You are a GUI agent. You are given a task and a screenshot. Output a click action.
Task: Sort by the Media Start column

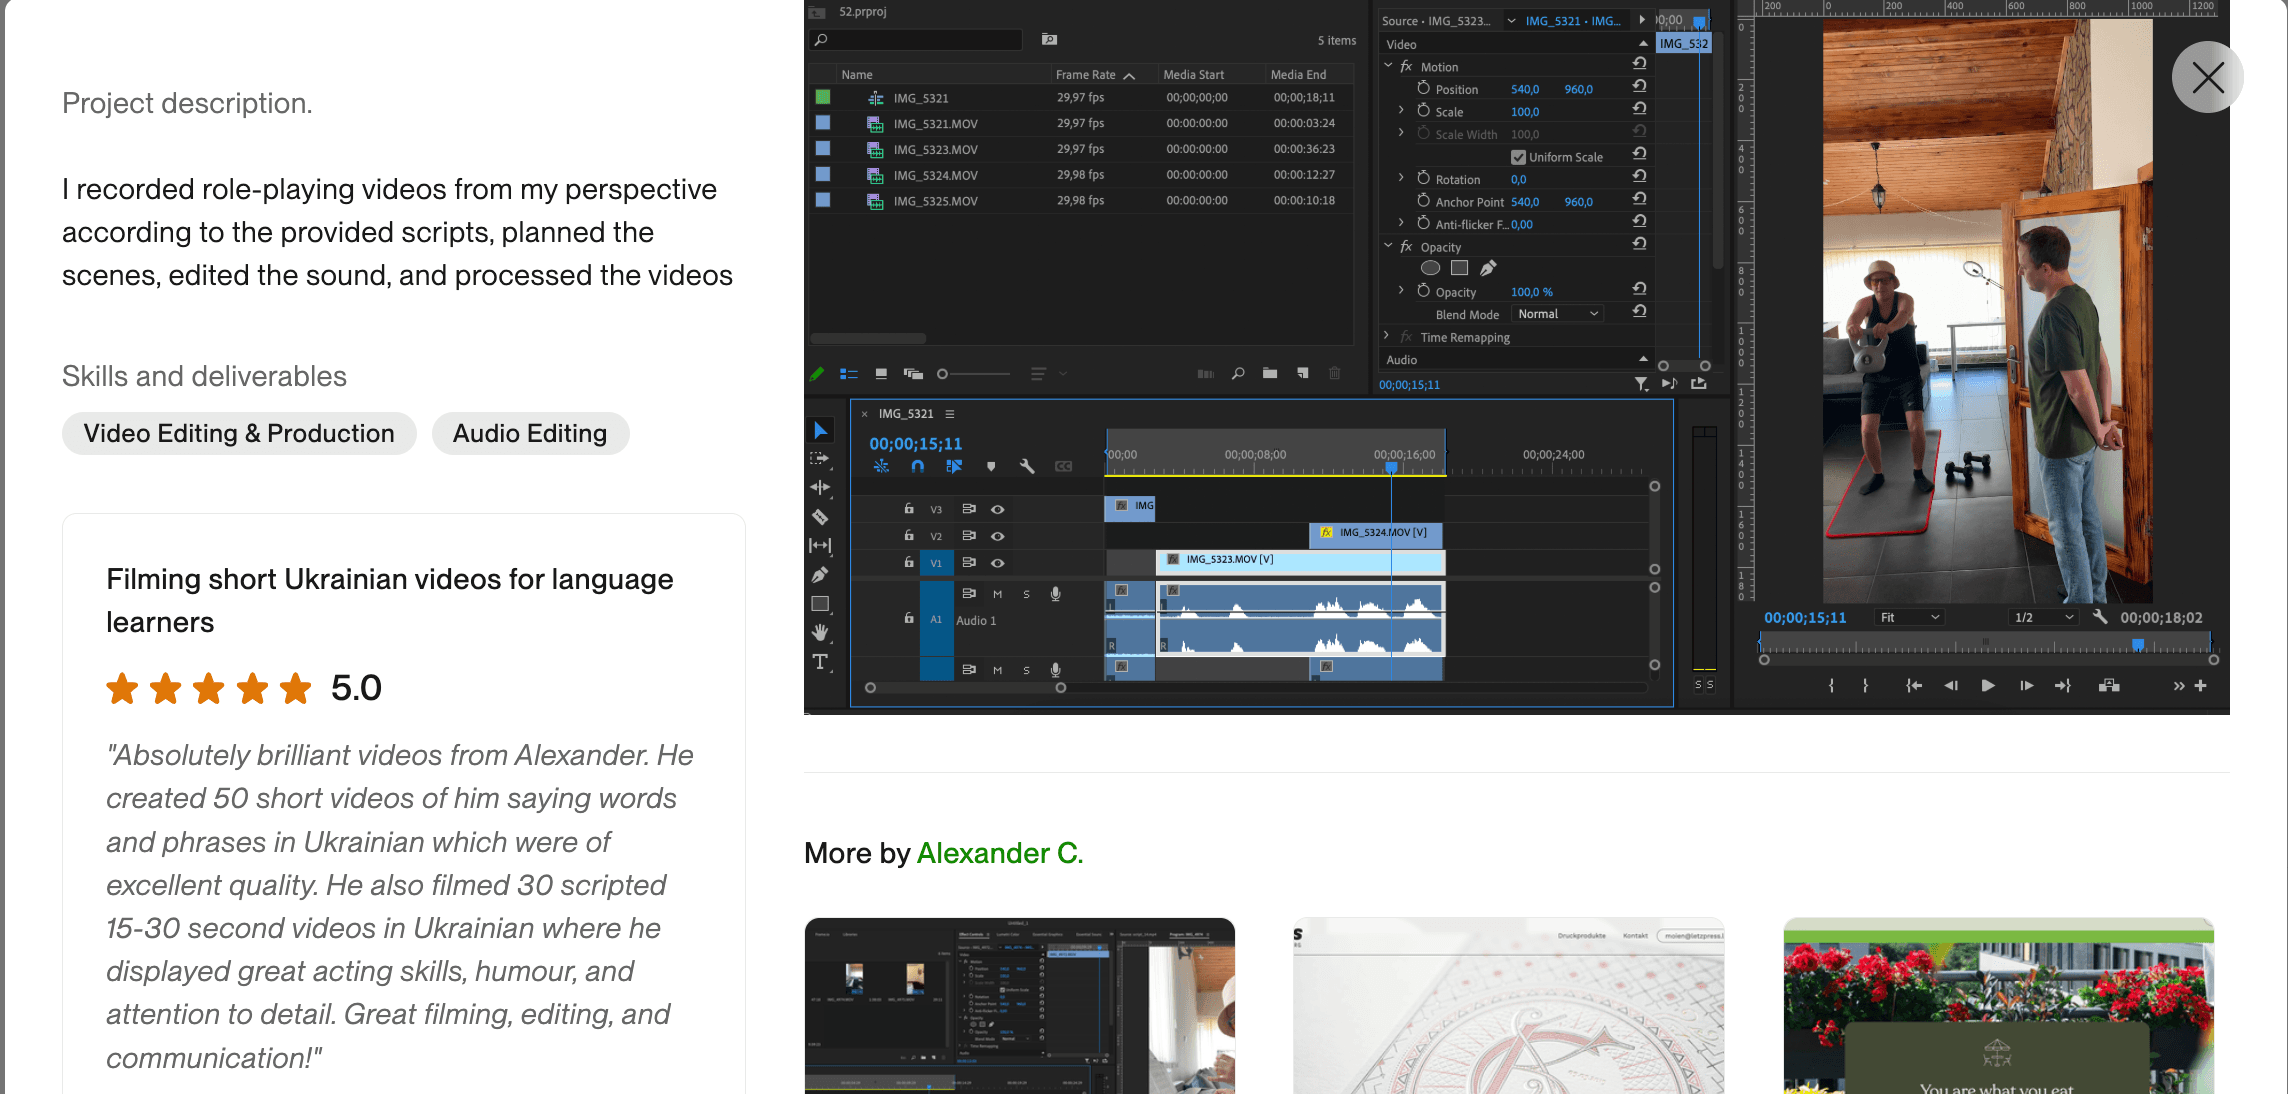point(1193,75)
